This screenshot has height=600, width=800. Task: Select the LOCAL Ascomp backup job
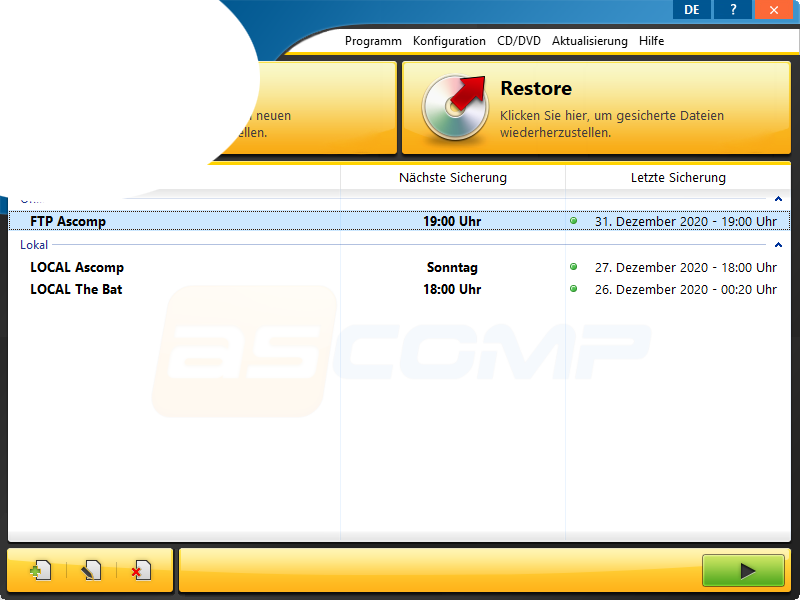tap(399, 267)
